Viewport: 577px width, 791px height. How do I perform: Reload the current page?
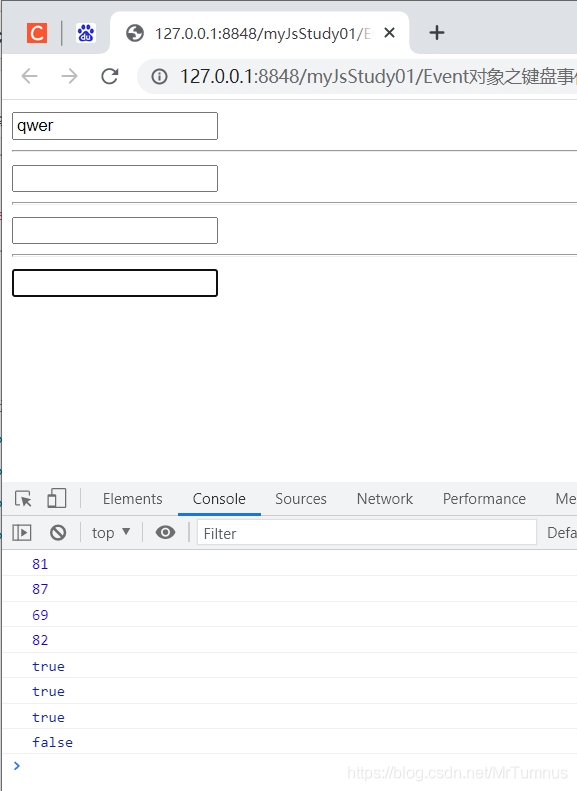click(109, 76)
